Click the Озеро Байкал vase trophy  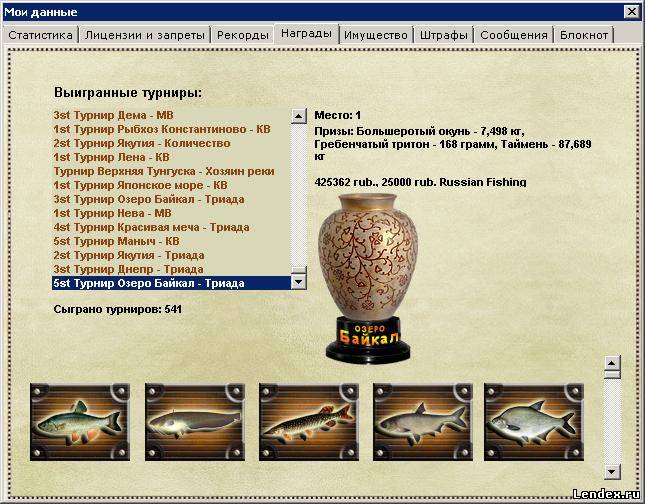[368, 279]
